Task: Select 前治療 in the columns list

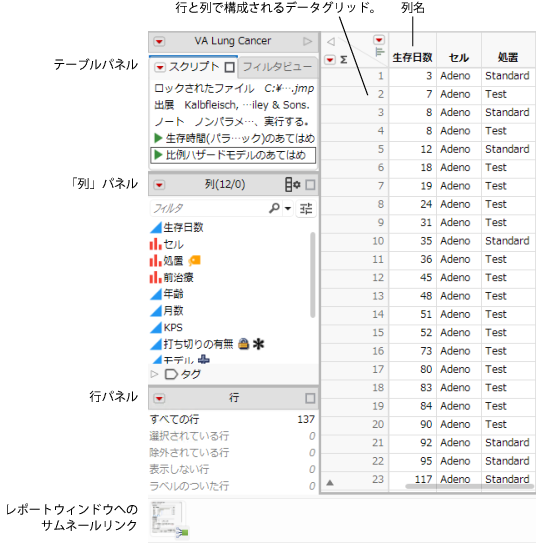Action: coord(178,278)
